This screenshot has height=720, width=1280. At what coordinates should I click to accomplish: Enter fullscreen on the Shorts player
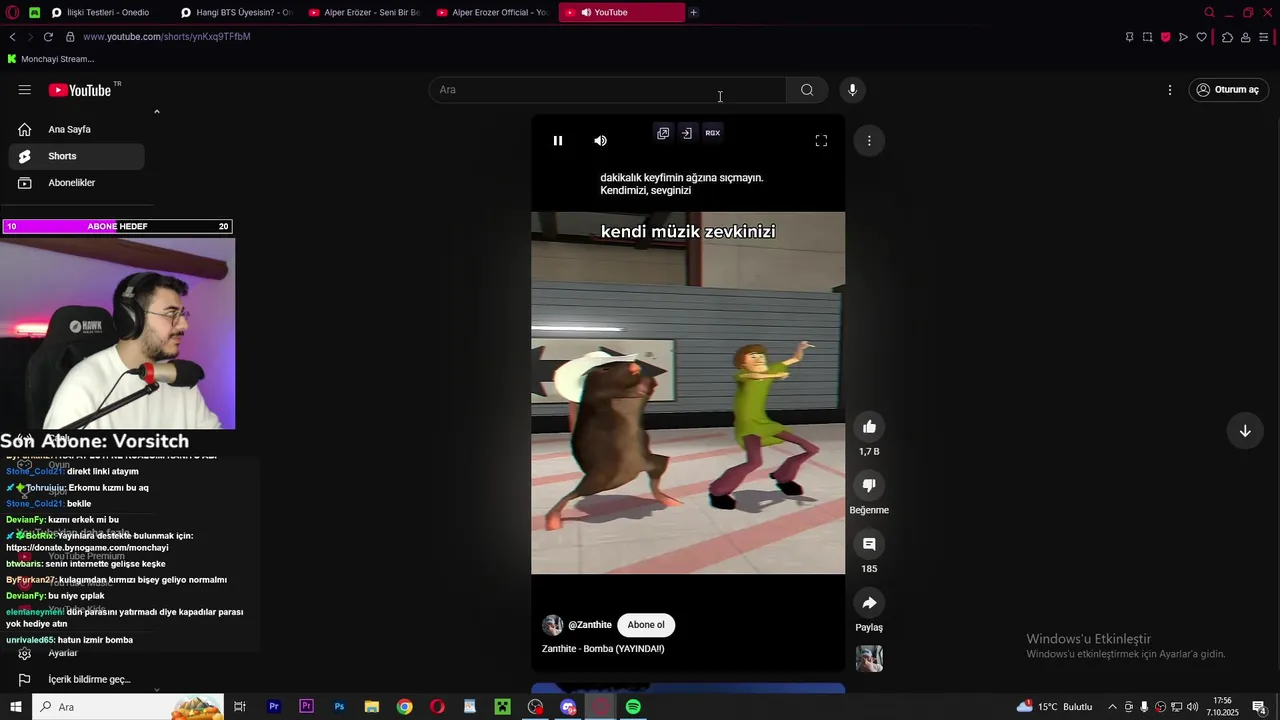click(821, 141)
